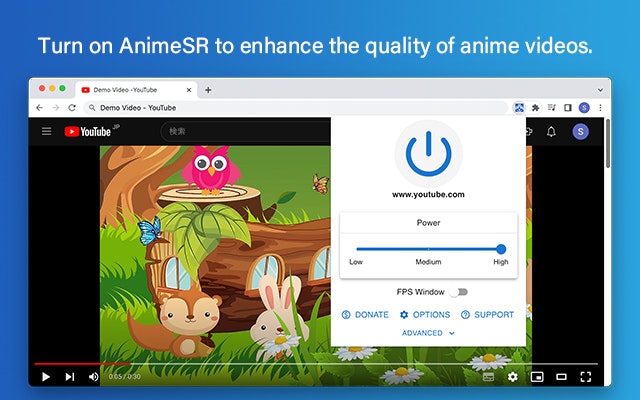Open the Chrome three-dot menu
The height and width of the screenshot is (400, 640).
600,108
